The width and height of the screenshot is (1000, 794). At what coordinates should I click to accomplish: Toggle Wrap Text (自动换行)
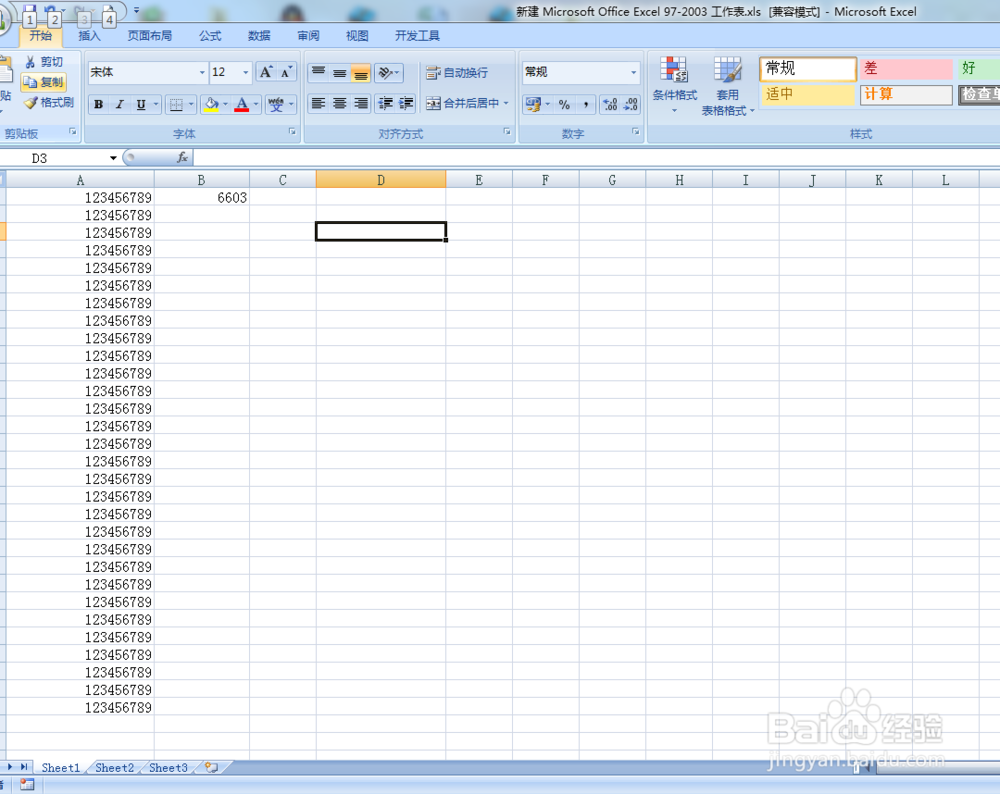point(457,73)
